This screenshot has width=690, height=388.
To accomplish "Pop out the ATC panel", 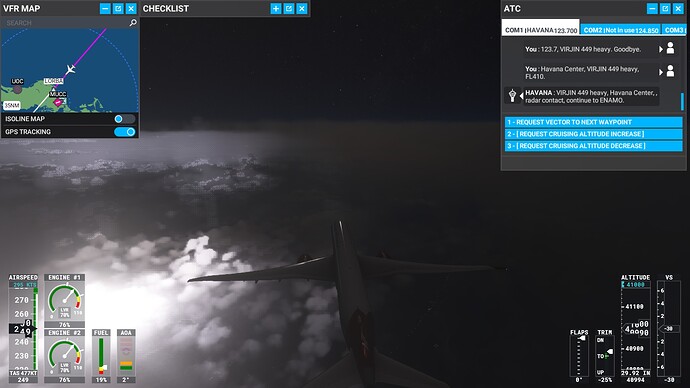I will click(665, 8).
